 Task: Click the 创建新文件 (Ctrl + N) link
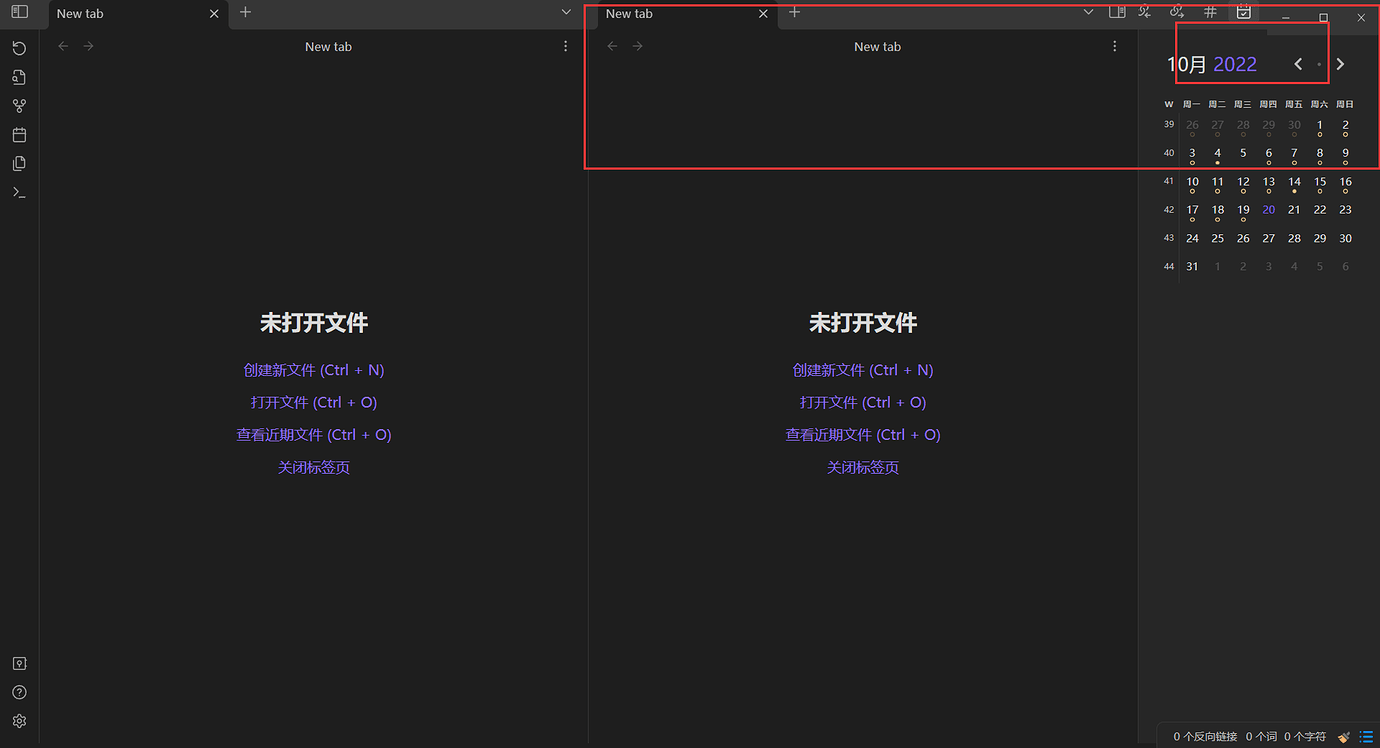313,370
